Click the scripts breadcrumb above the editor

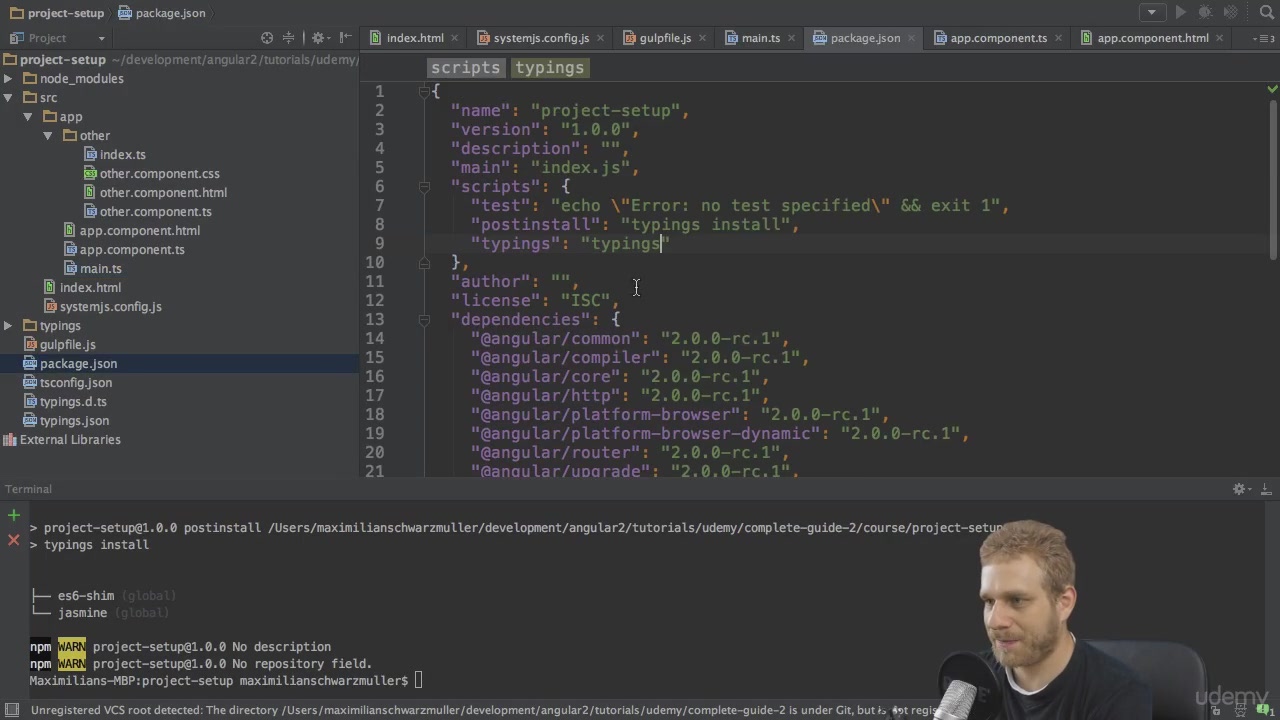pyautogui.click(x=465, y=68)
